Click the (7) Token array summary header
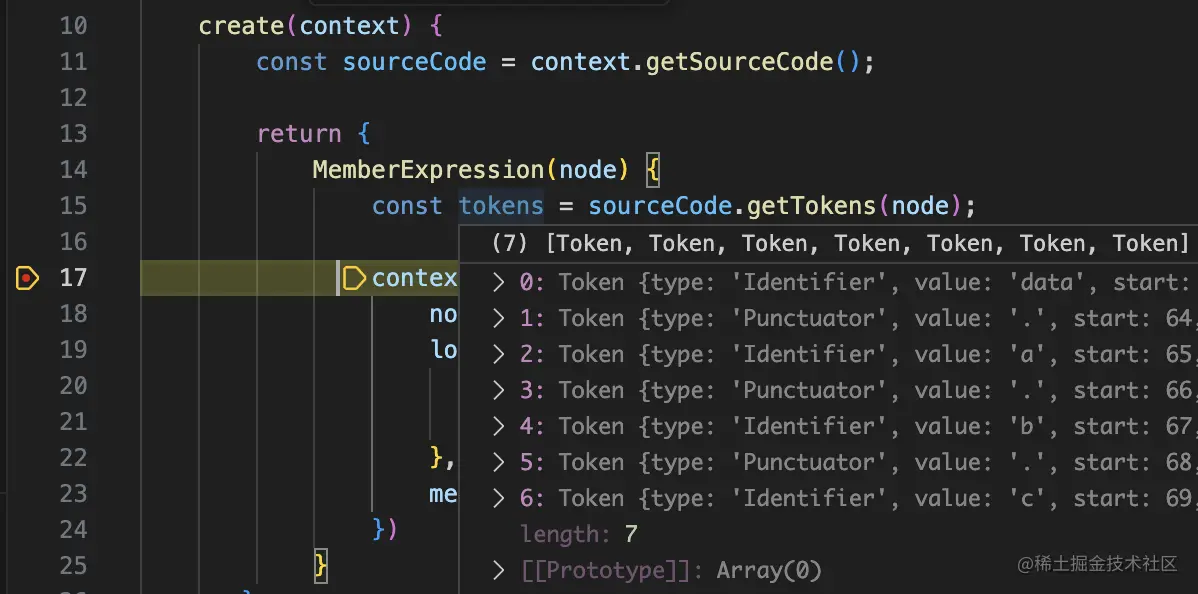 [840, 243]
